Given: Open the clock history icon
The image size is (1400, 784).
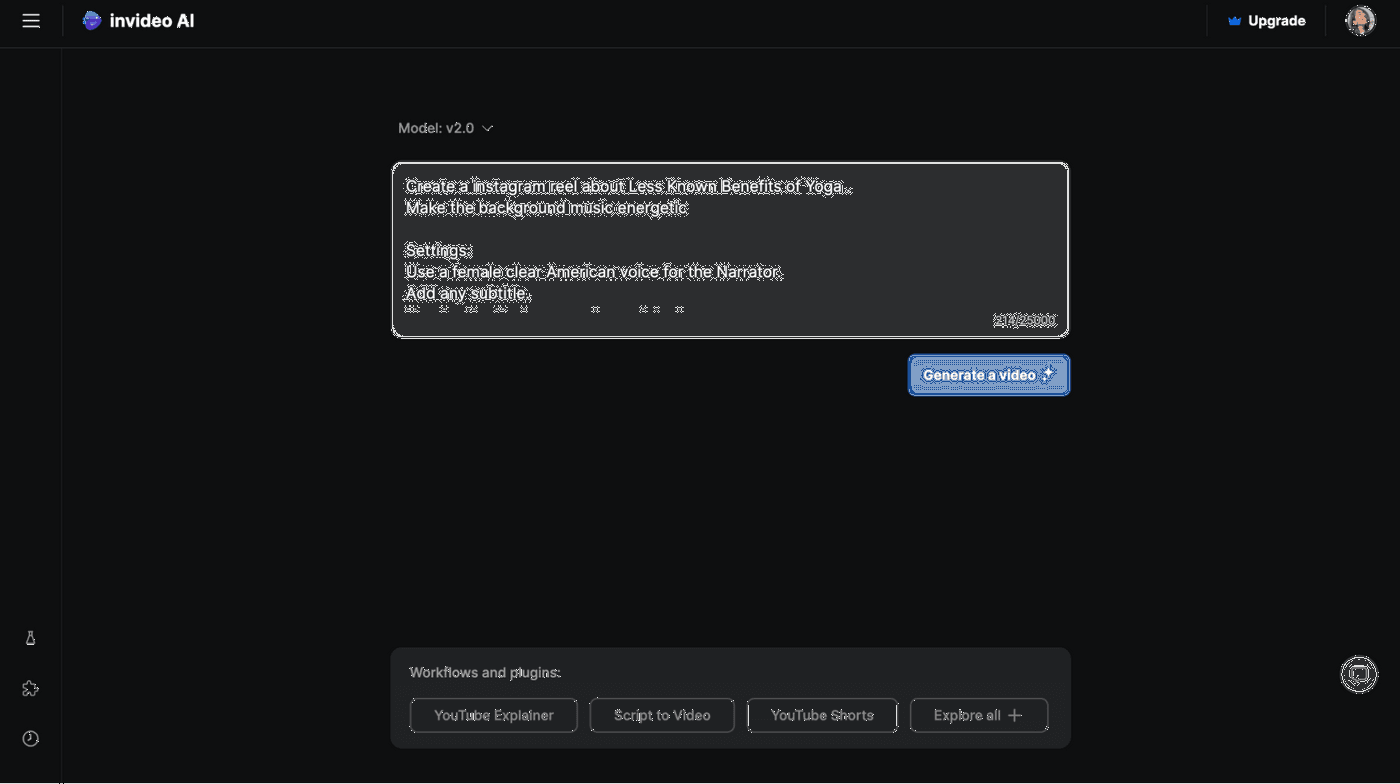Looking at the screenshot, I should [x=30, y=739].
